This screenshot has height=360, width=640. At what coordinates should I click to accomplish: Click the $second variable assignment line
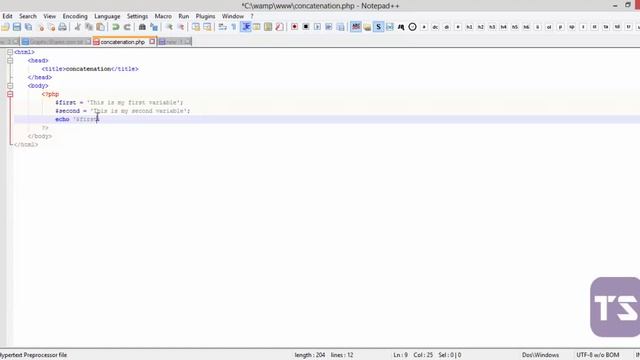[122, 111]
